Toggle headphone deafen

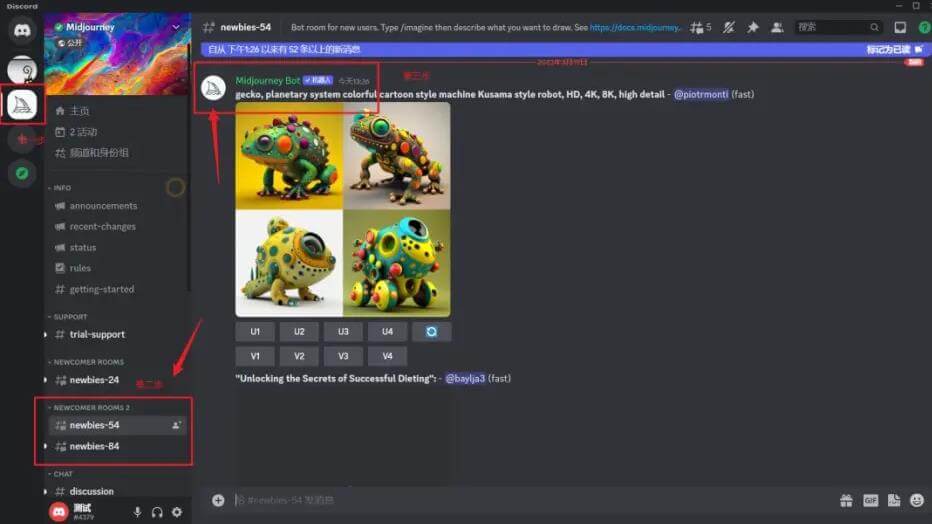pos(157,512)
